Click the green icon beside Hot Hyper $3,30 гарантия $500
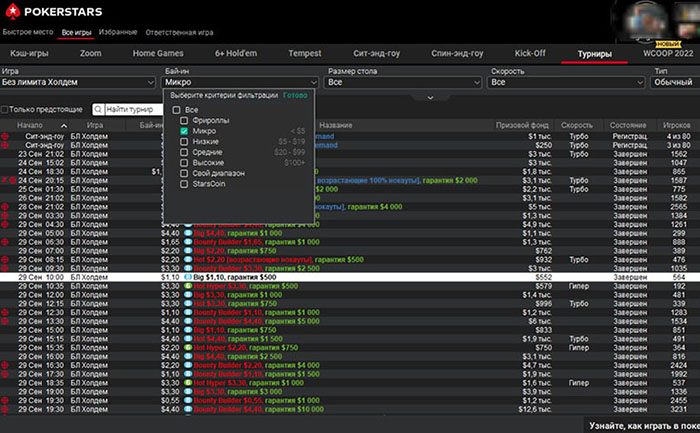 point(188,286)
